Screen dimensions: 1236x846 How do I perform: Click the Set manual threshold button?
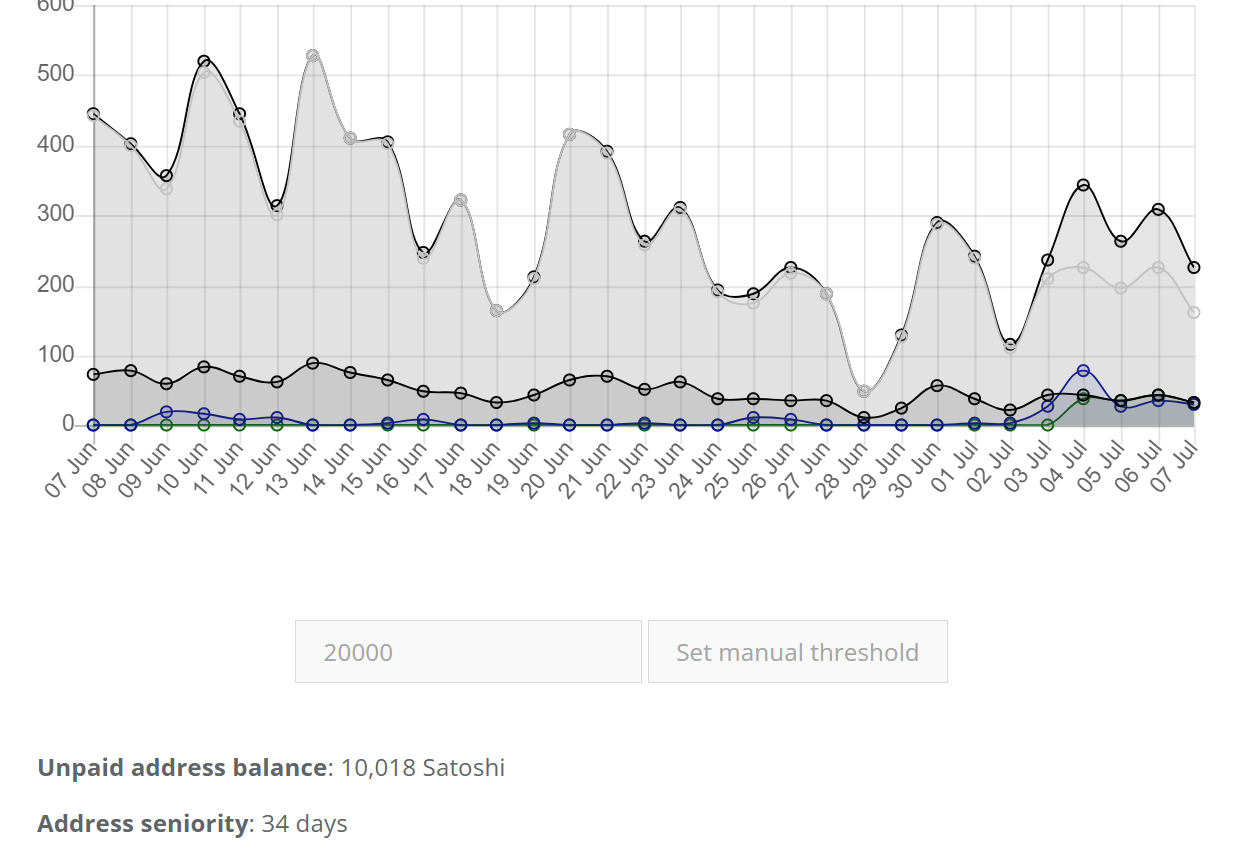coord(797,652)
